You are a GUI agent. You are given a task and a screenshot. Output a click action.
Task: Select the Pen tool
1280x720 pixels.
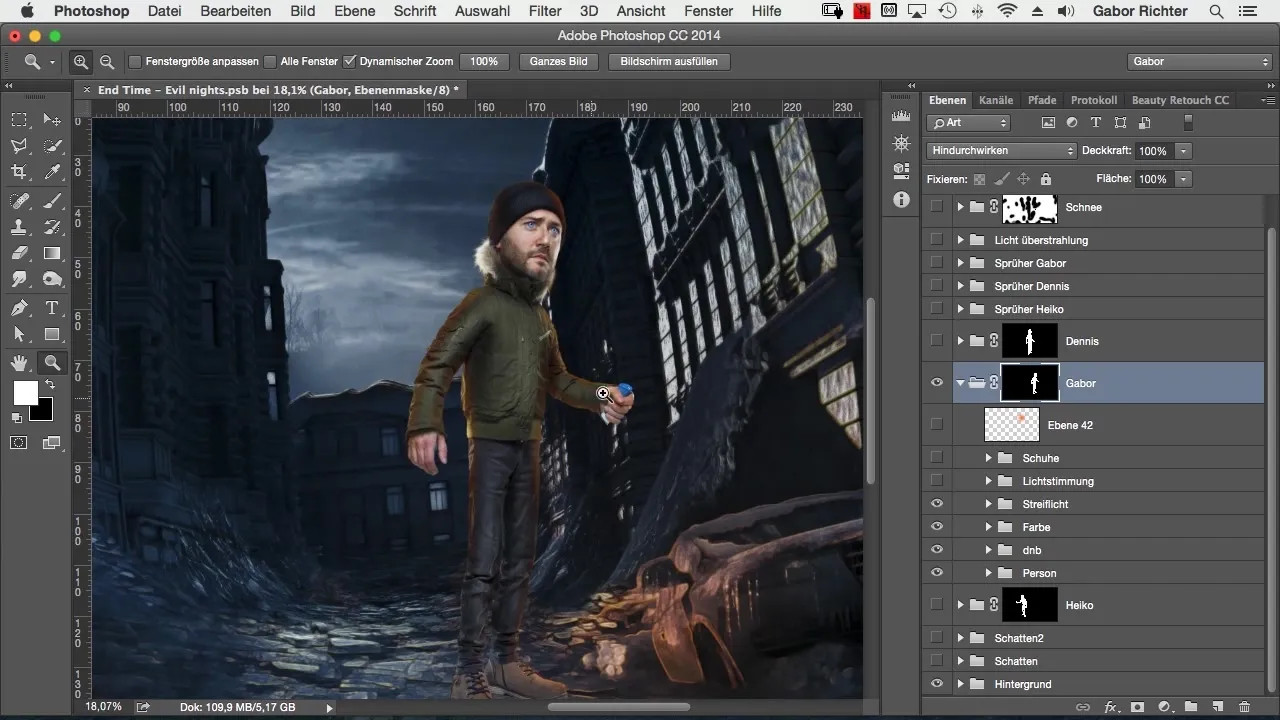[x=19, y=308]
